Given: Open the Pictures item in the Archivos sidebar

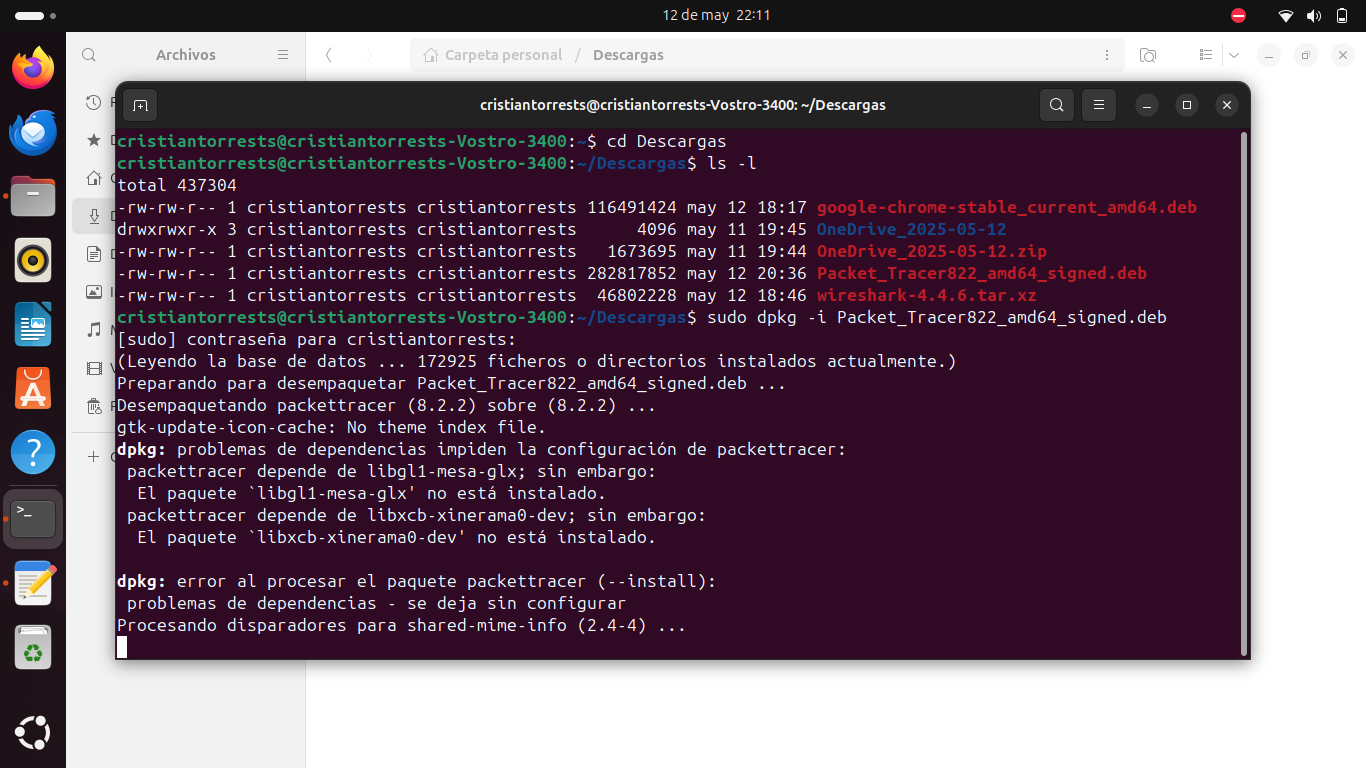Looking at the screenshot, I should coord(93,292).
